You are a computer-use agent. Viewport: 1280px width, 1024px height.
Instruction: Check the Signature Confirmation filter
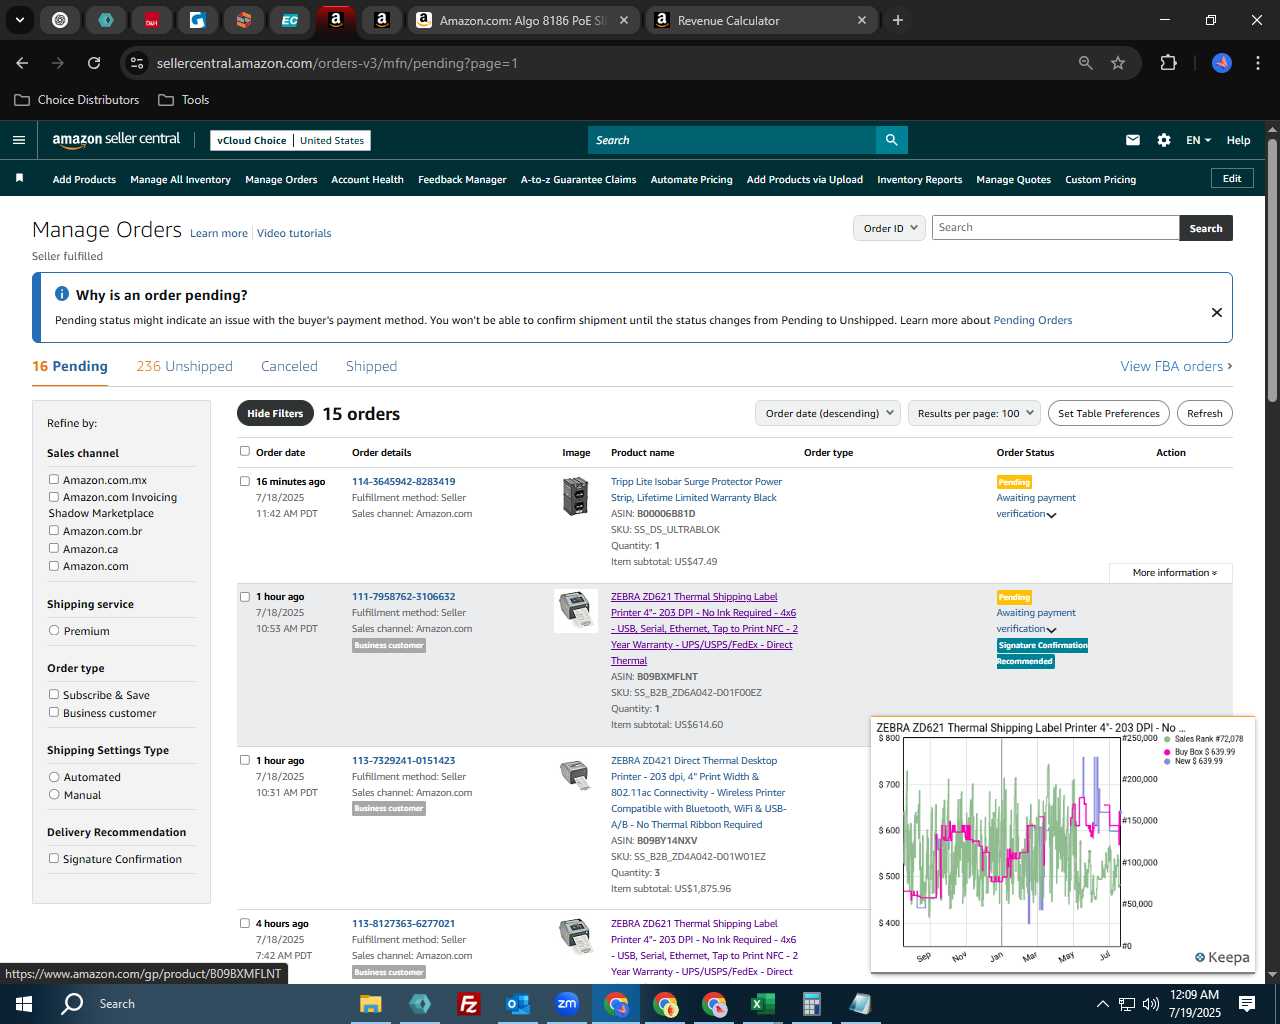point(54,859)
